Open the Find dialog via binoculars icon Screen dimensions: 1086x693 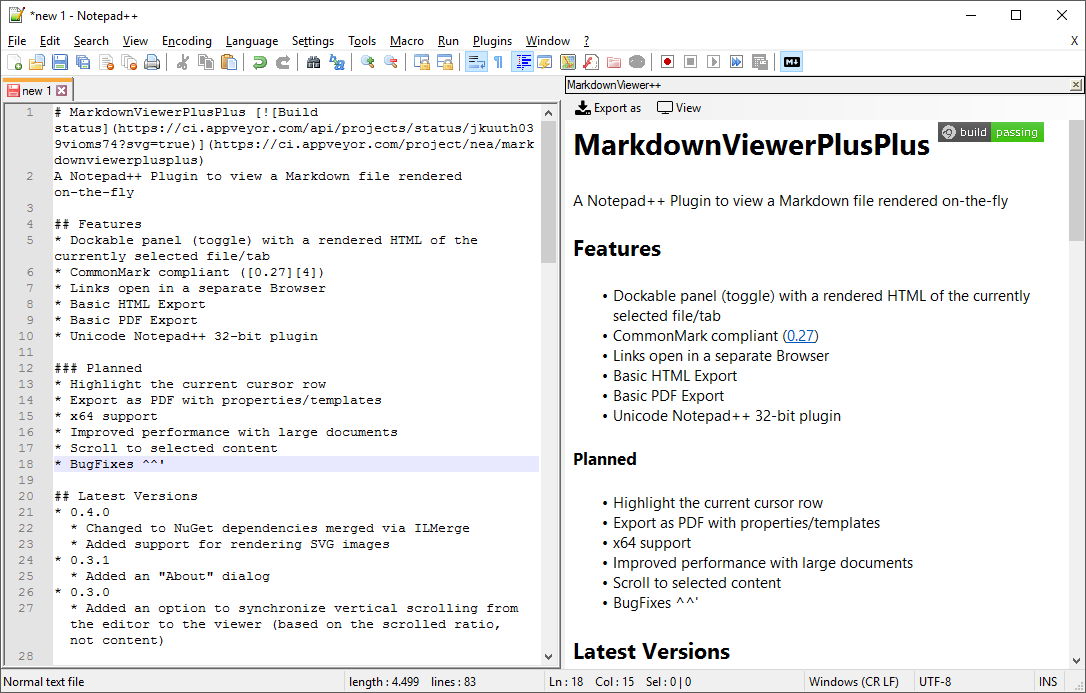point(313,61)
